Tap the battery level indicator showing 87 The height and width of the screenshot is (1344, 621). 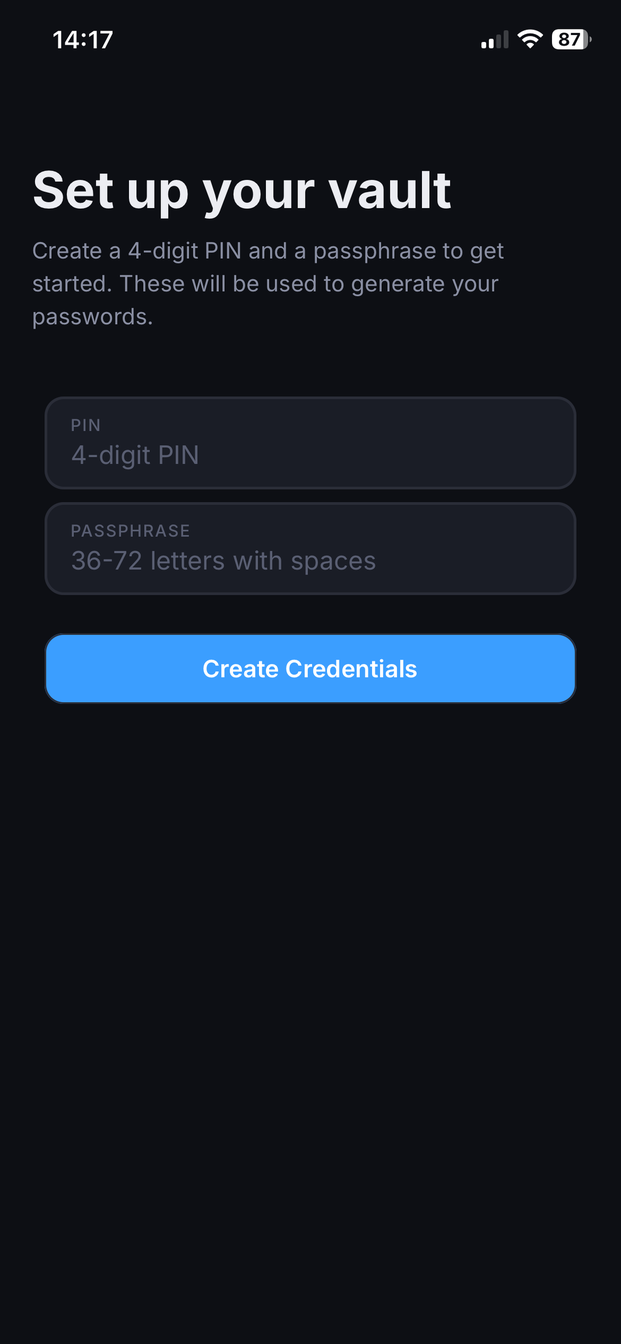coord(571,40)
